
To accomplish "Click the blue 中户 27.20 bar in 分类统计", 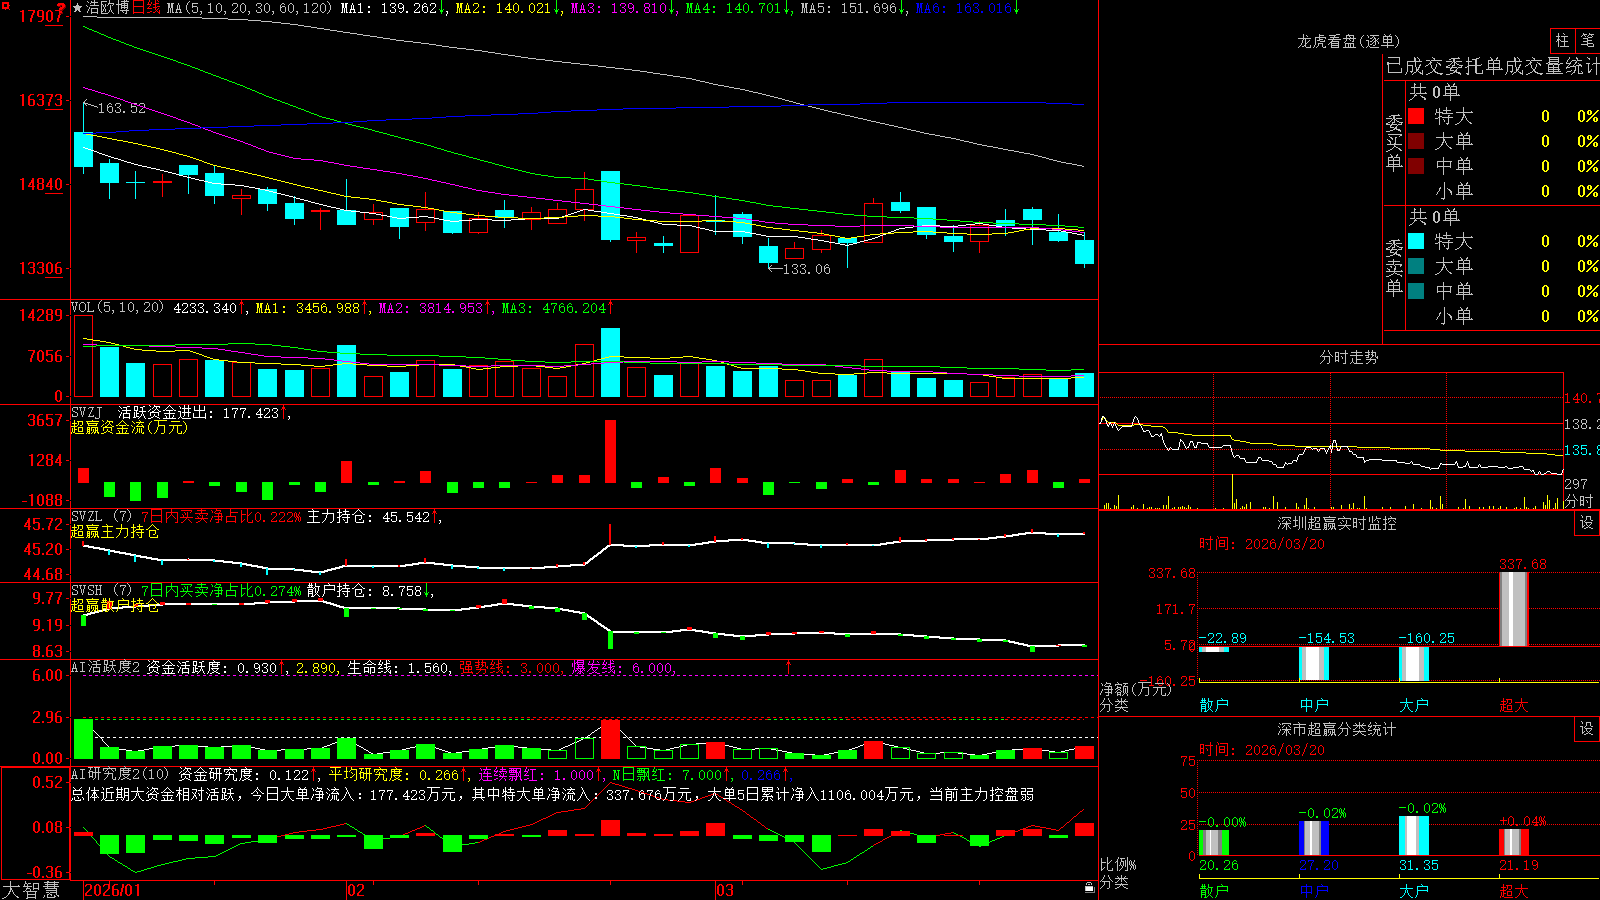I will 1314,838.
